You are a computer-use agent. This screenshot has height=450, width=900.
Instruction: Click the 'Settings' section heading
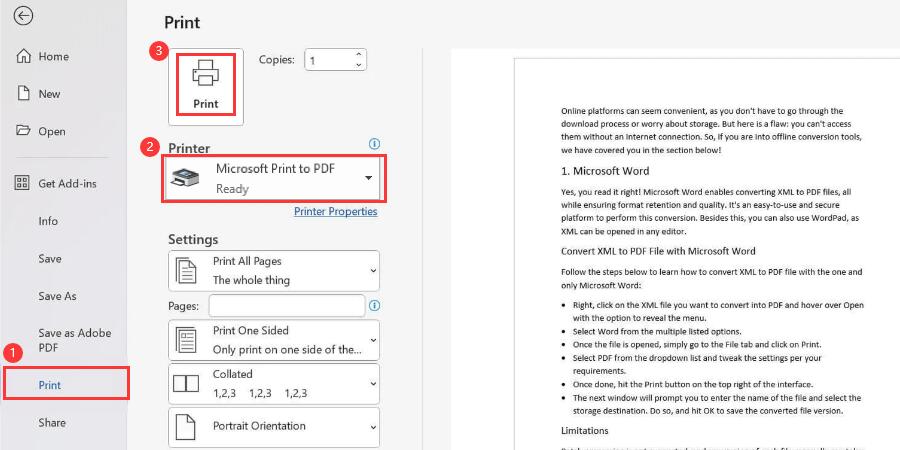193,239
